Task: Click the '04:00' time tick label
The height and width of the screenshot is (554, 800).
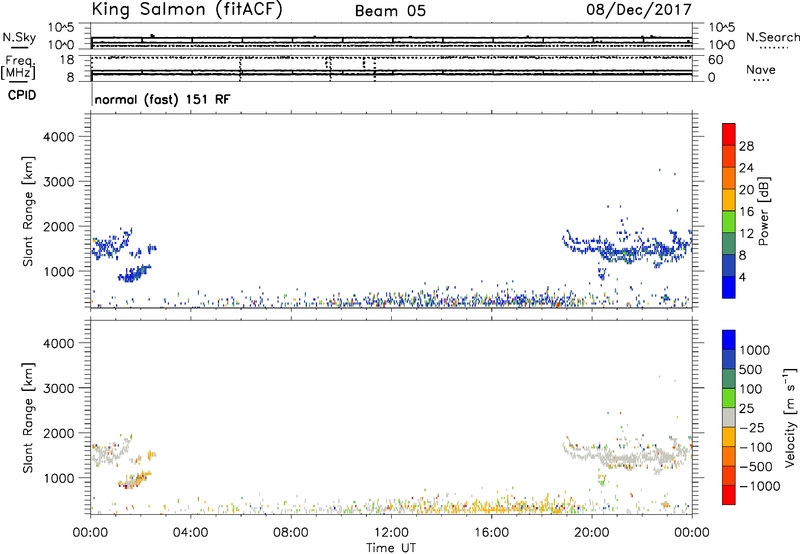Action: (191, 533)
